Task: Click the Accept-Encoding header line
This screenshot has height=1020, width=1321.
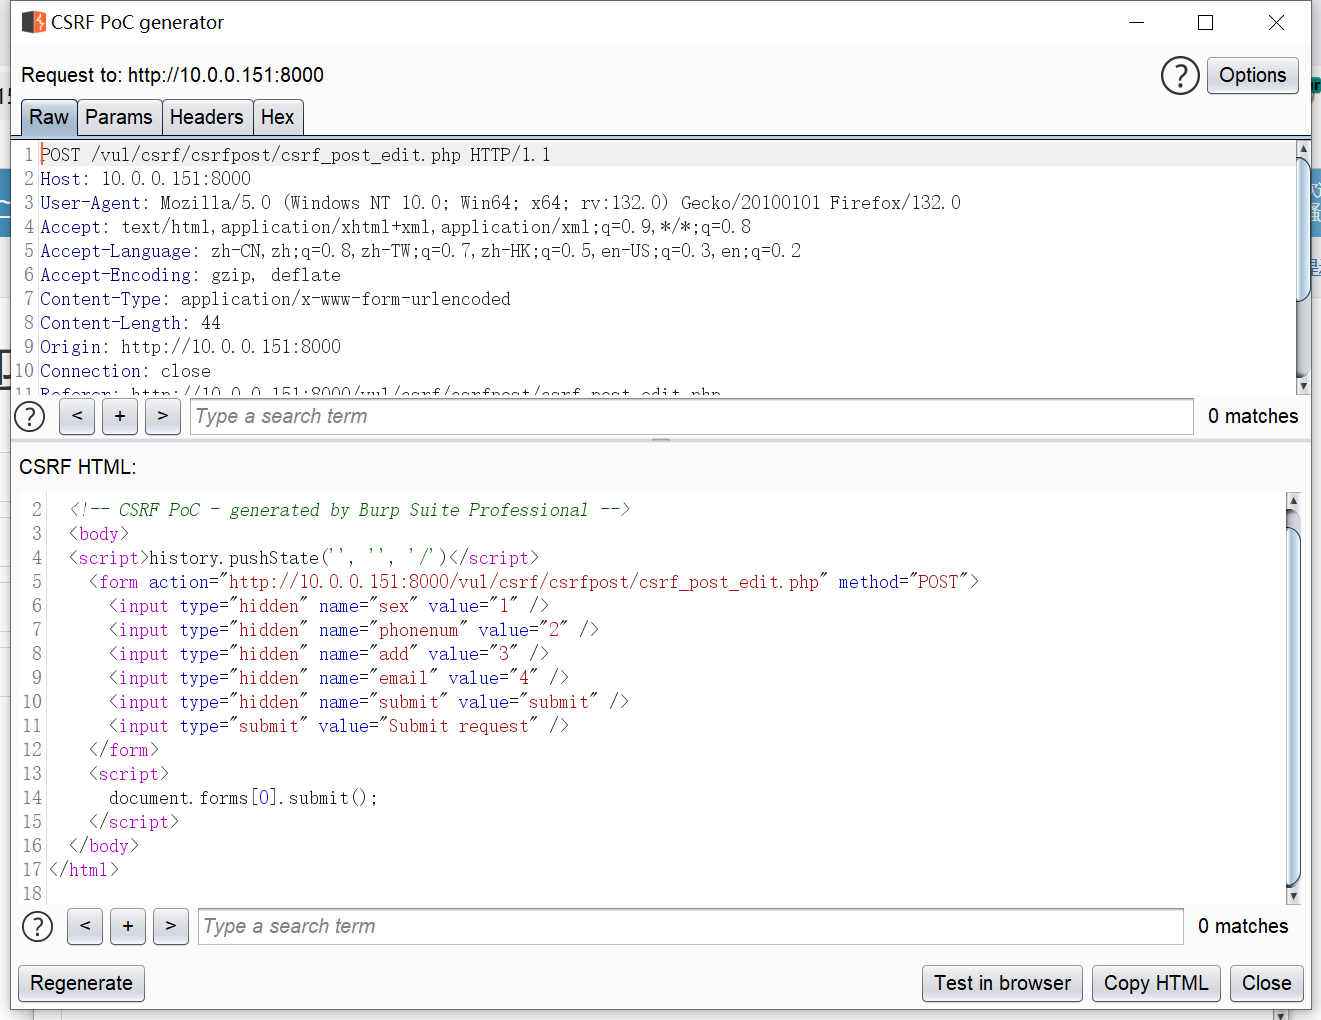Action: [190, 275]
